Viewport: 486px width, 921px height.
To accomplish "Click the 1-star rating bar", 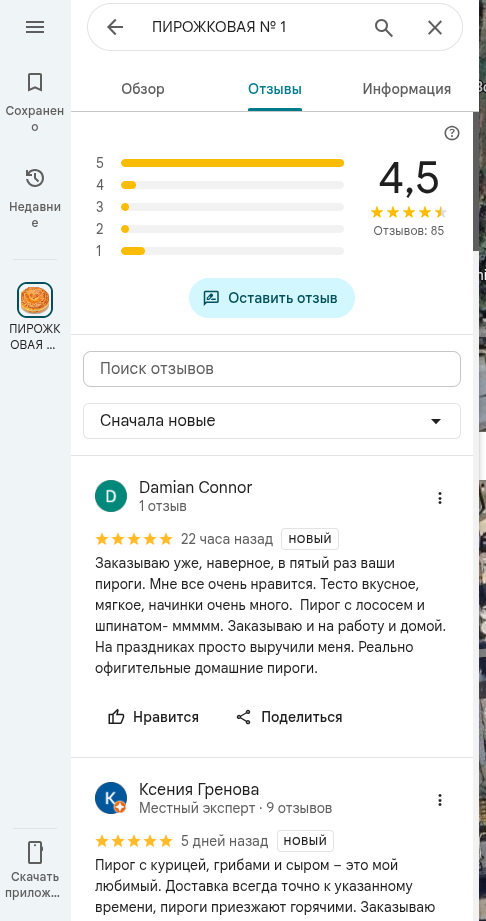I will point(232,251).
